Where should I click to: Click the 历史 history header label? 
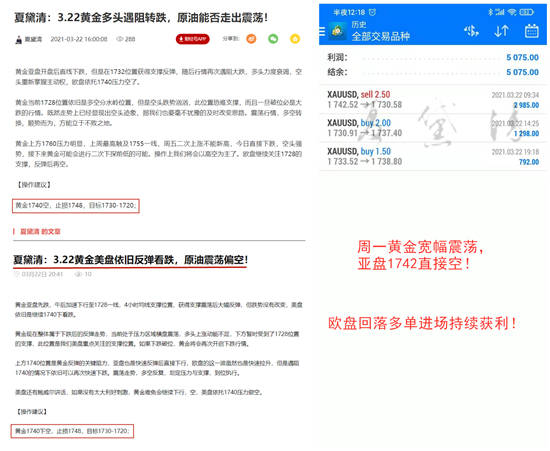click(x=359, y=25)
